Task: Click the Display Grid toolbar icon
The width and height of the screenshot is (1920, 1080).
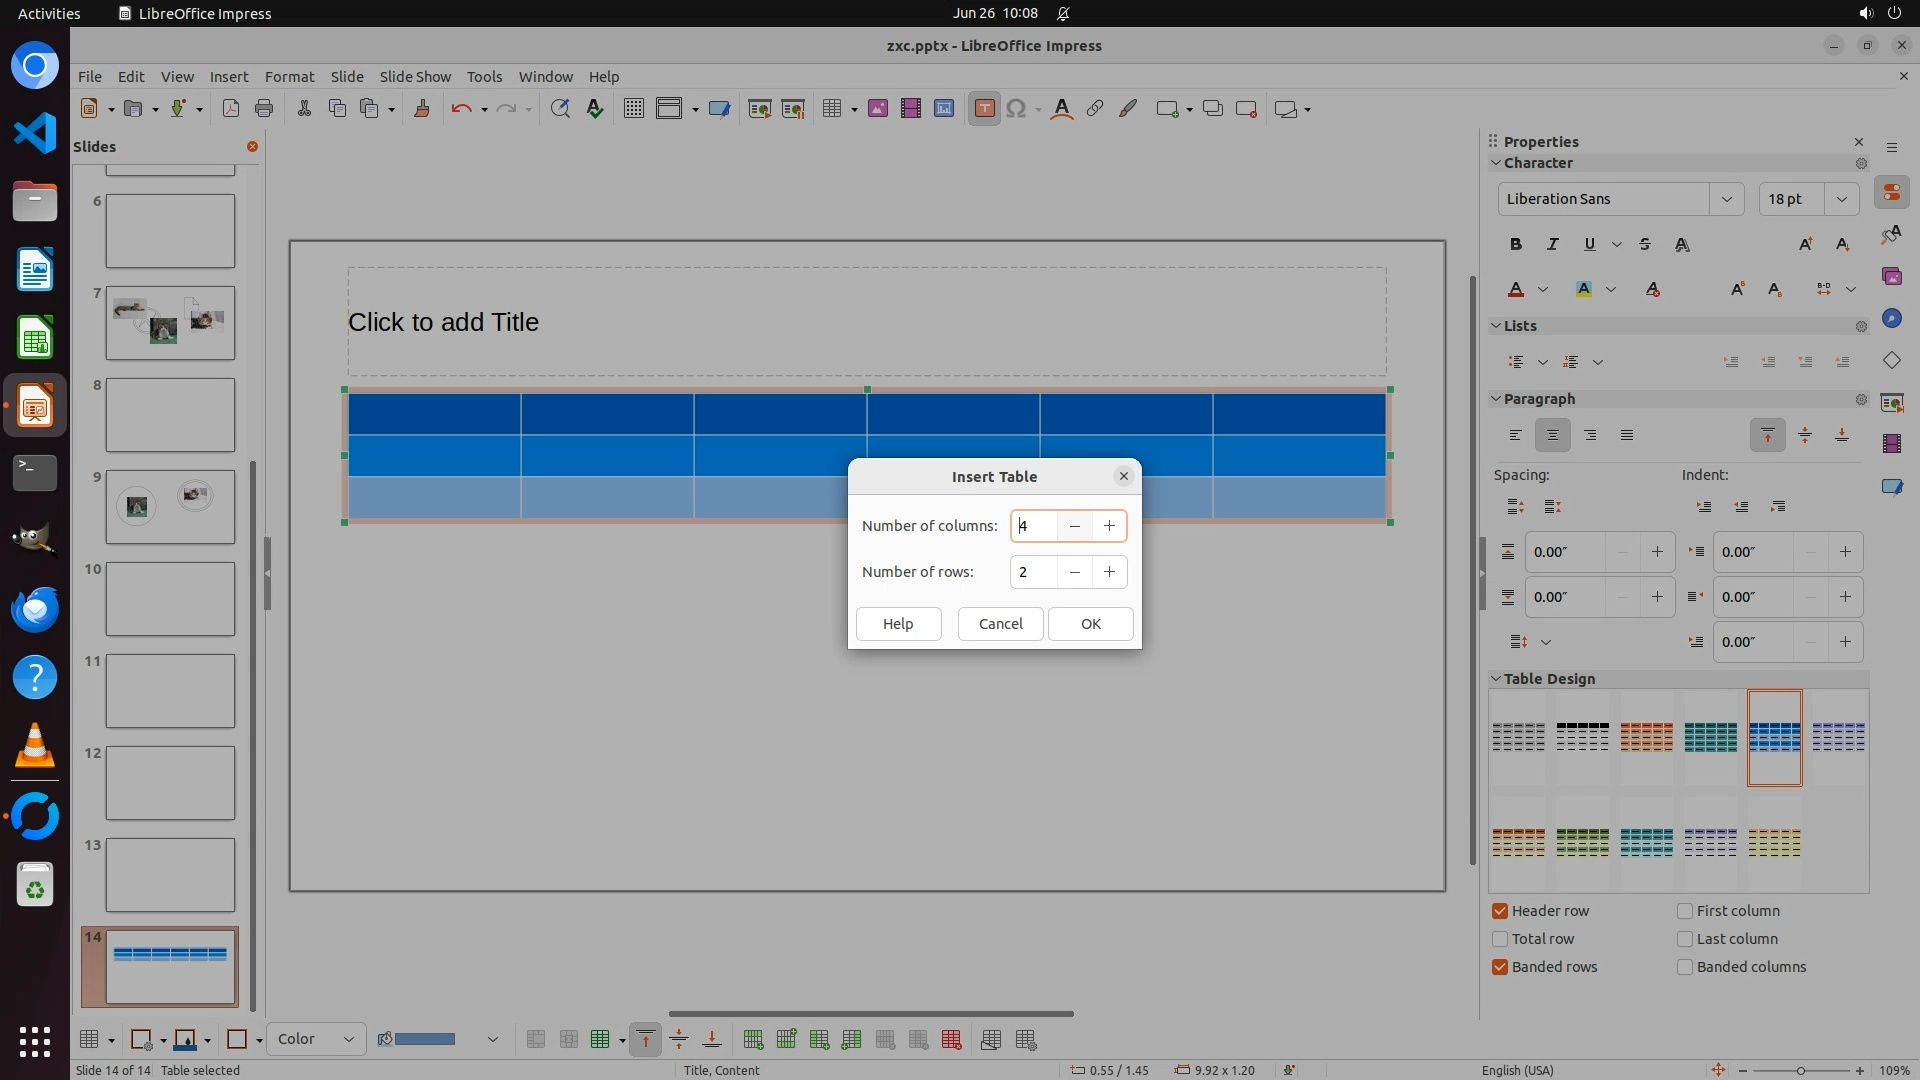Action: click(633, 109)
